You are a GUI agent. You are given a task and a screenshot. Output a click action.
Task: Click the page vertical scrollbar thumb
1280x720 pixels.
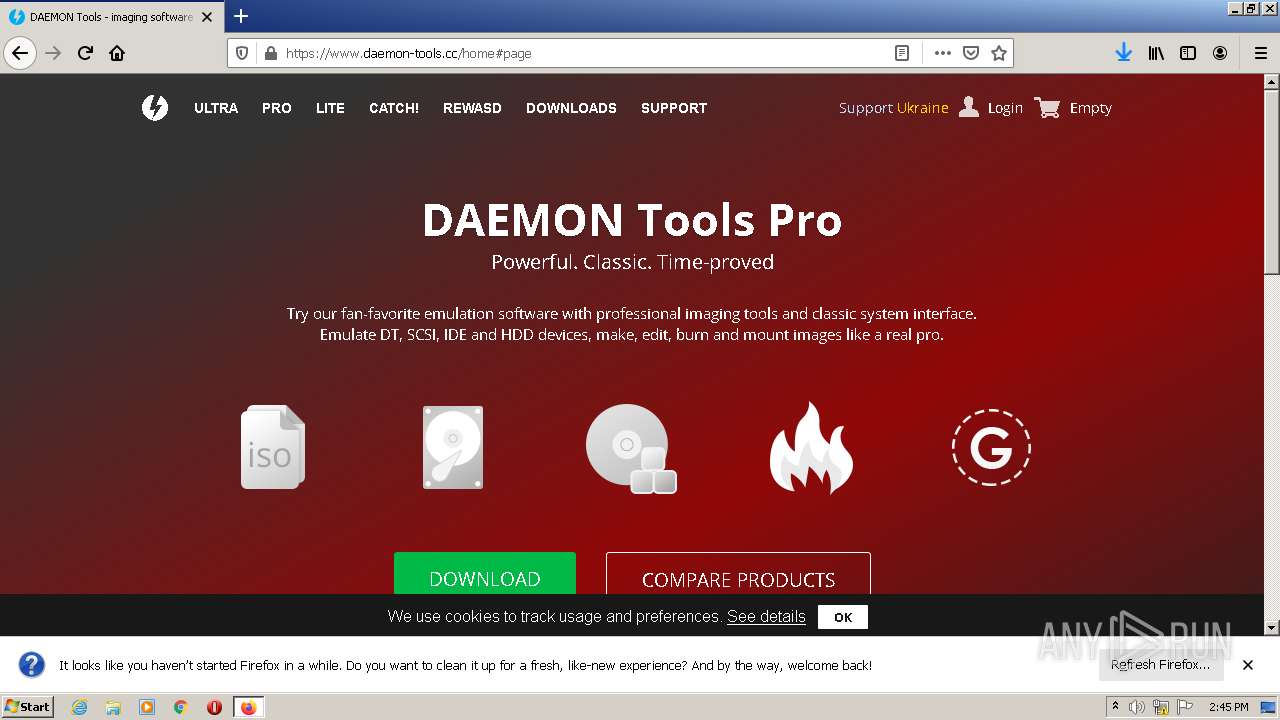1271,180
